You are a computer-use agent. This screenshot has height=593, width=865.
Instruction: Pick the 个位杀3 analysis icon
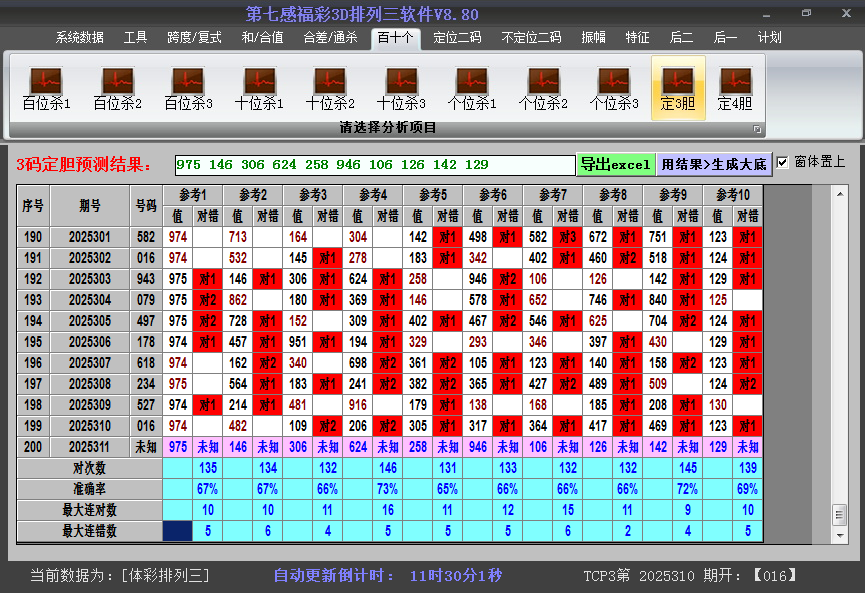pos(614,88)
